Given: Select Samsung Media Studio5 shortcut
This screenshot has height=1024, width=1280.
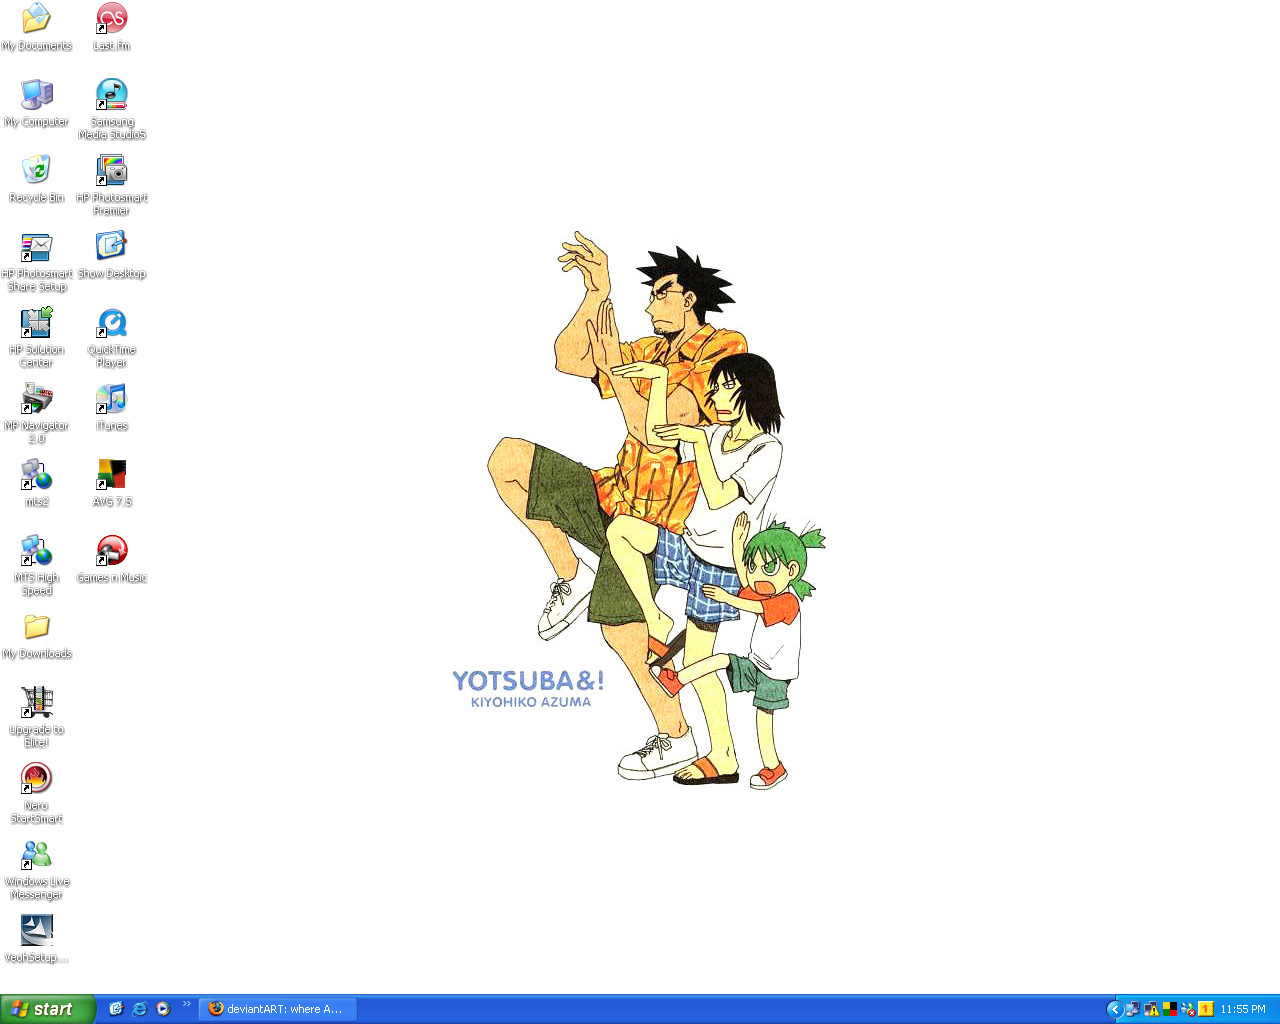Looking at the screenshot, I should [x=112, y=108].
